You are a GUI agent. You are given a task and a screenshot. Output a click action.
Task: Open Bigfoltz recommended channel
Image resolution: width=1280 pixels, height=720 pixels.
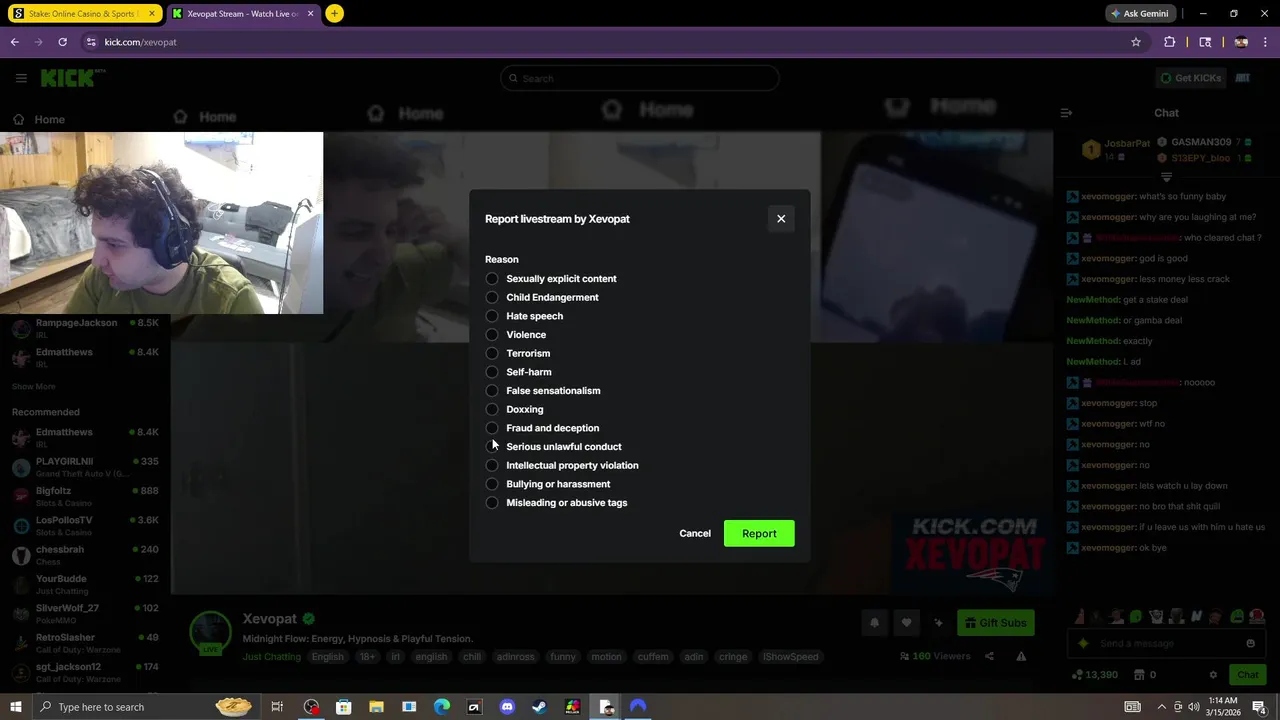click(x=85, y=496)
